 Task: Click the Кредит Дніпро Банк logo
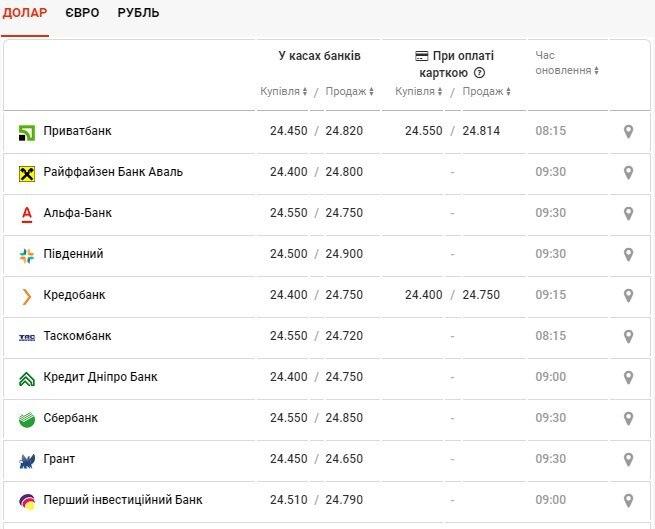pyautogui.click(x=27, y=377)
